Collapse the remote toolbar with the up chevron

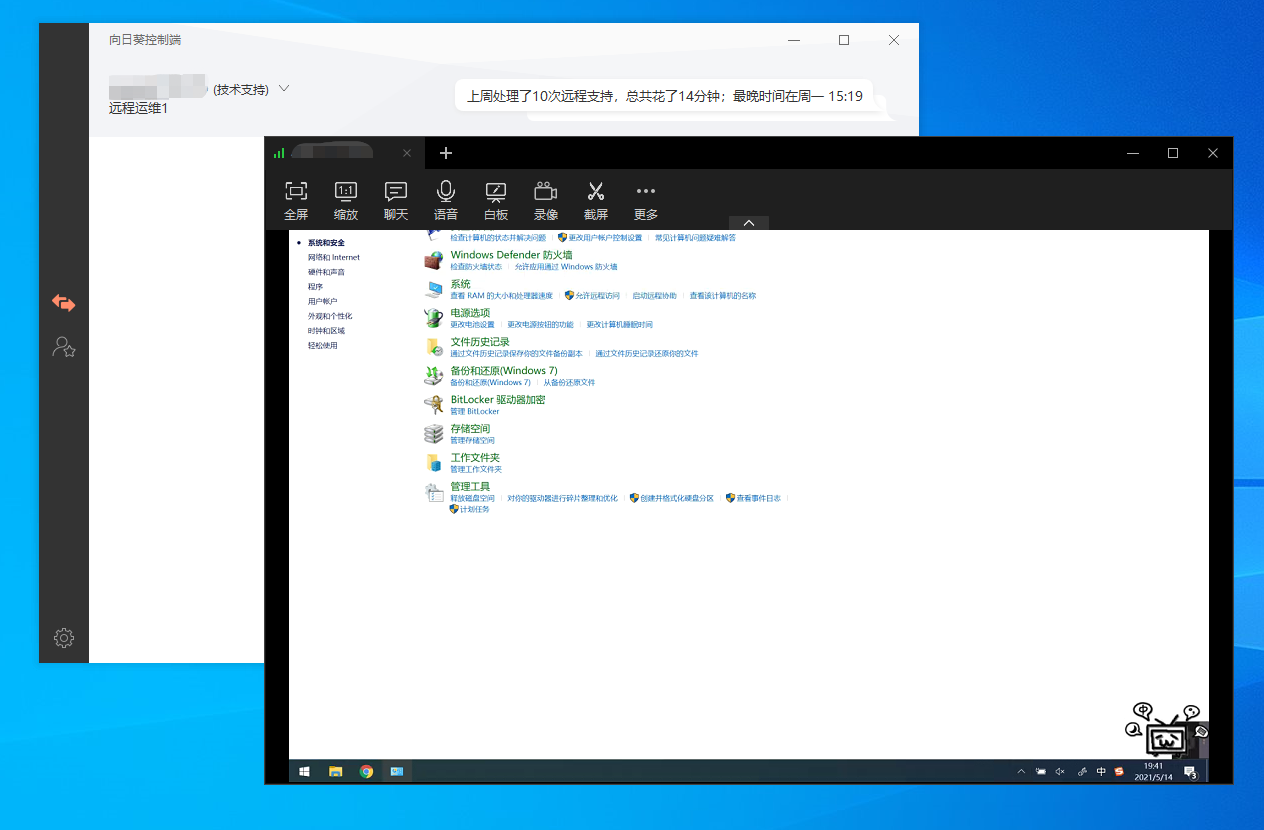pyautogui.click(x=749, y=223)
